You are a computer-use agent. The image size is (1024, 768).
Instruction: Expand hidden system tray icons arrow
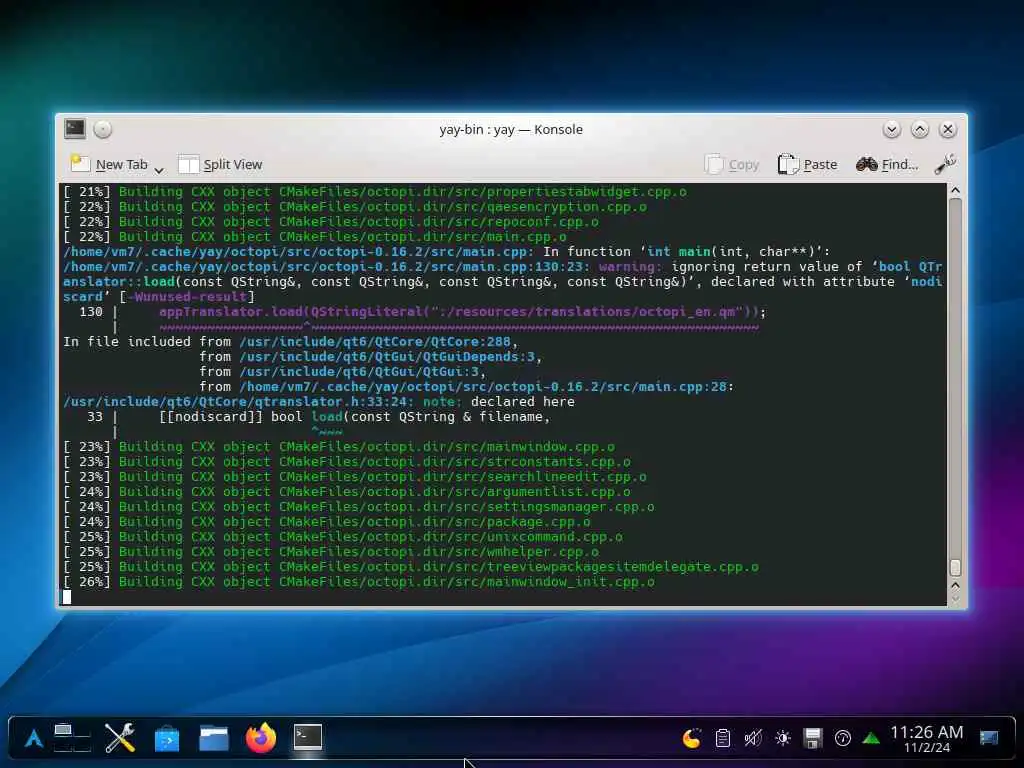[x=871, y=739]
